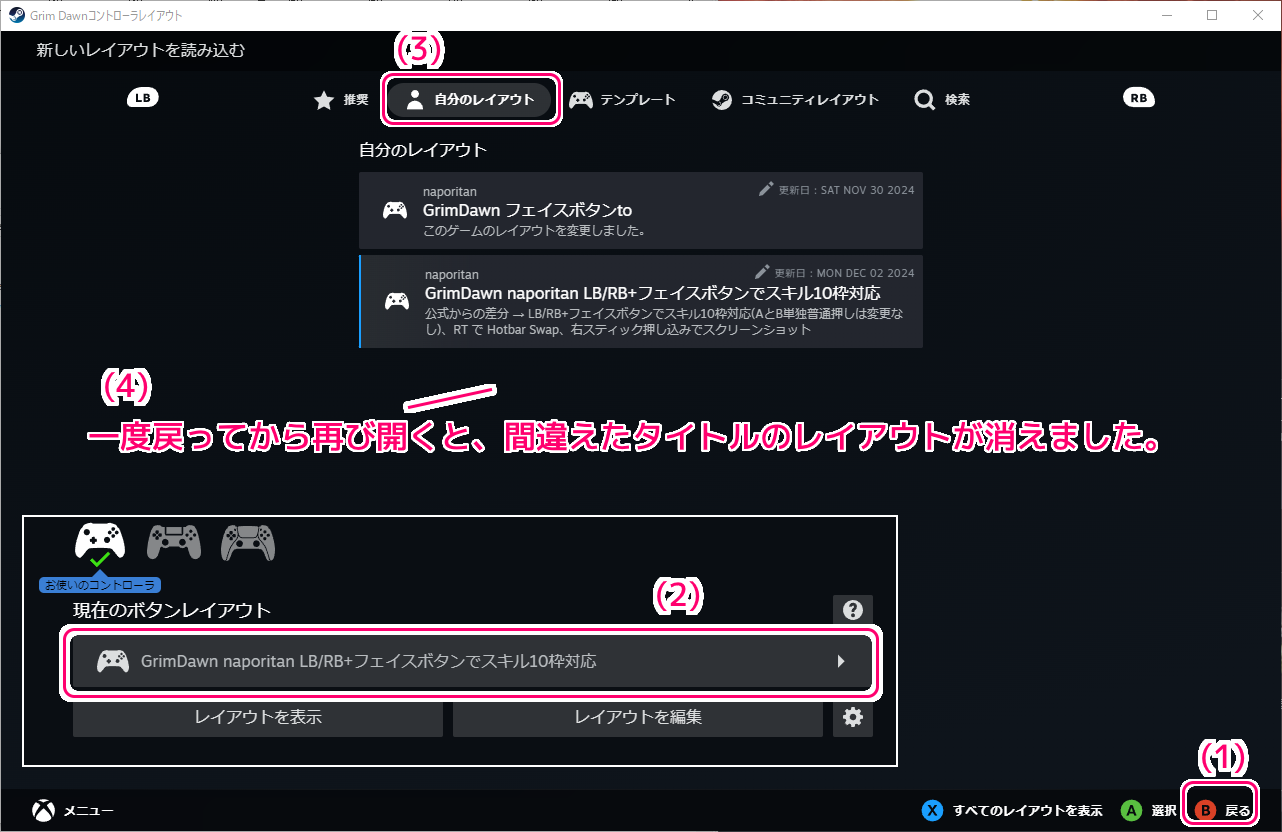Click the RB bumper glyph
Screen dimensions: 1282x832
tap(1138, 98)
